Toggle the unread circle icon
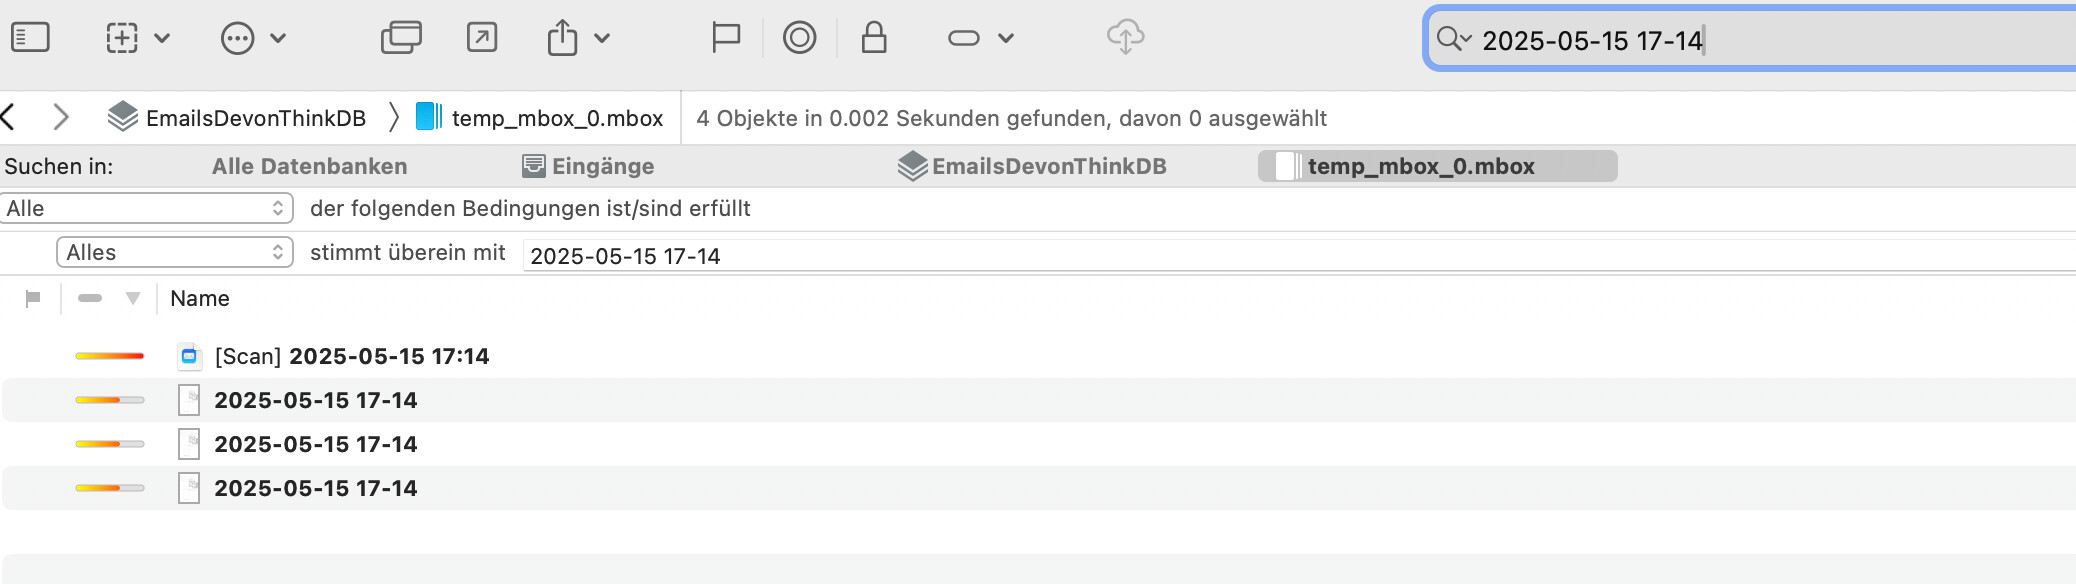This screenshot has height=584, width=2076. [x=799, y=38]
